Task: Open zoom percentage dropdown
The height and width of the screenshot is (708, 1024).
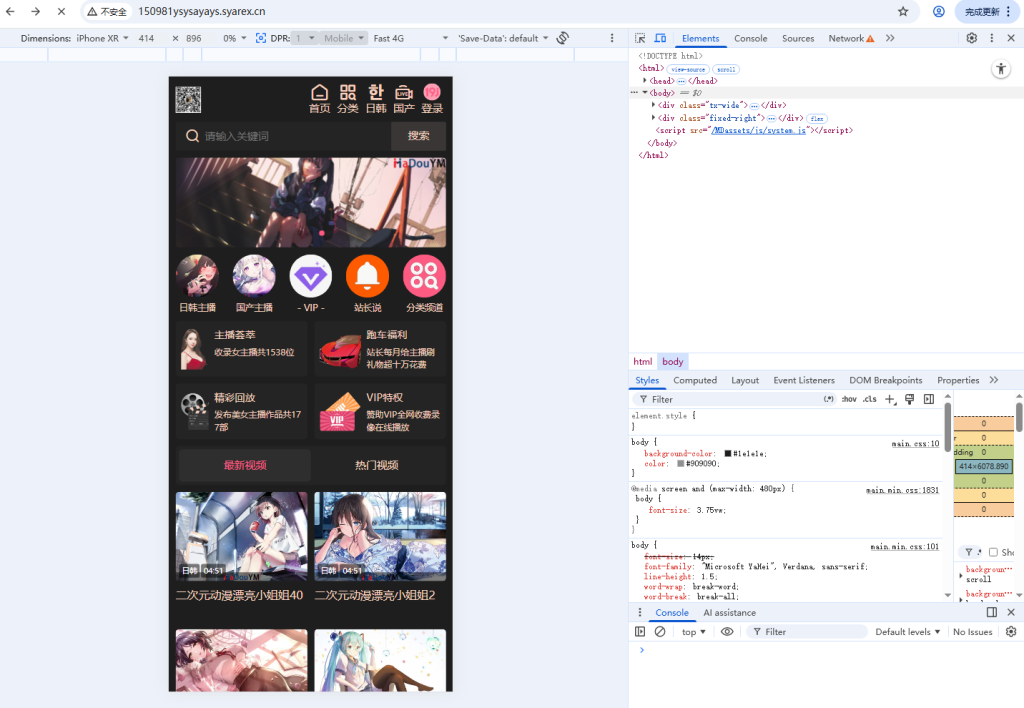Action: 234,38
